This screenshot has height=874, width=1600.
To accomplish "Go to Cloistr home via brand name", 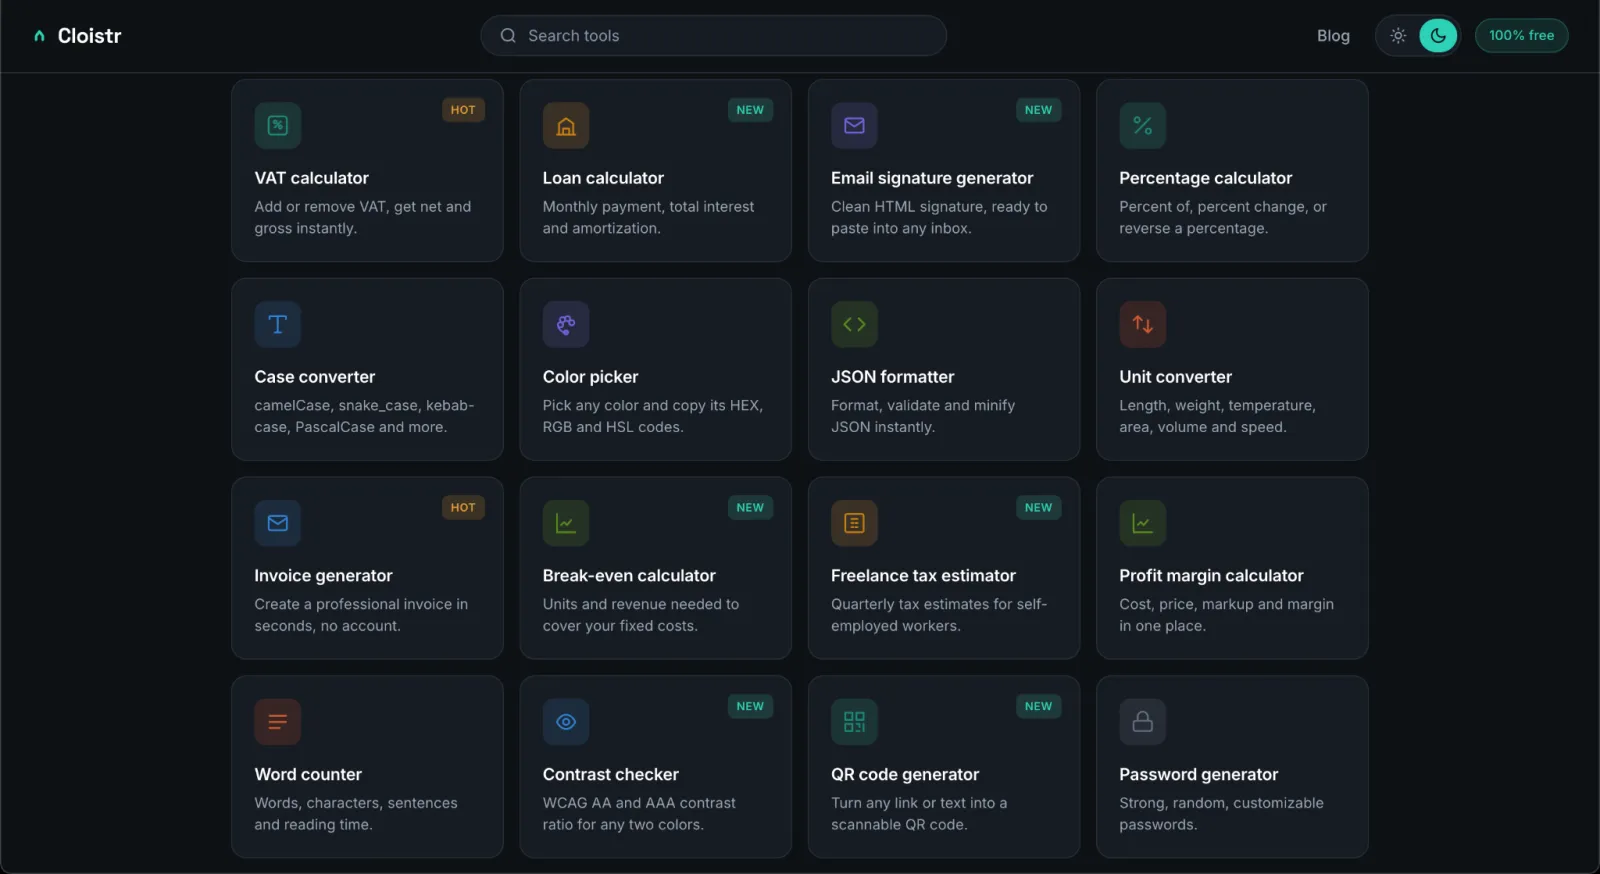I will (89, 36).
